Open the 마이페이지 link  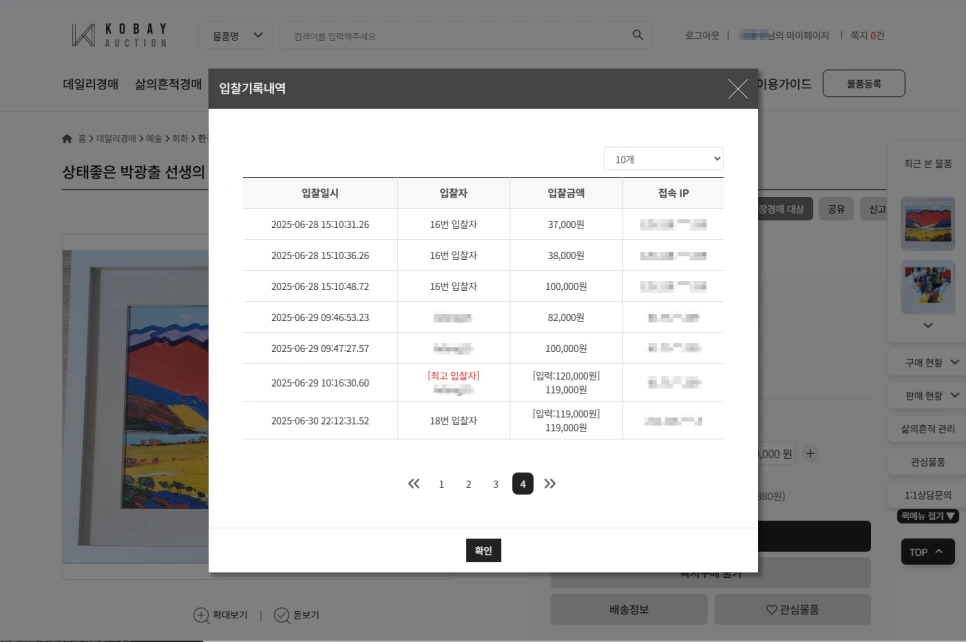[x=784, y=36]
